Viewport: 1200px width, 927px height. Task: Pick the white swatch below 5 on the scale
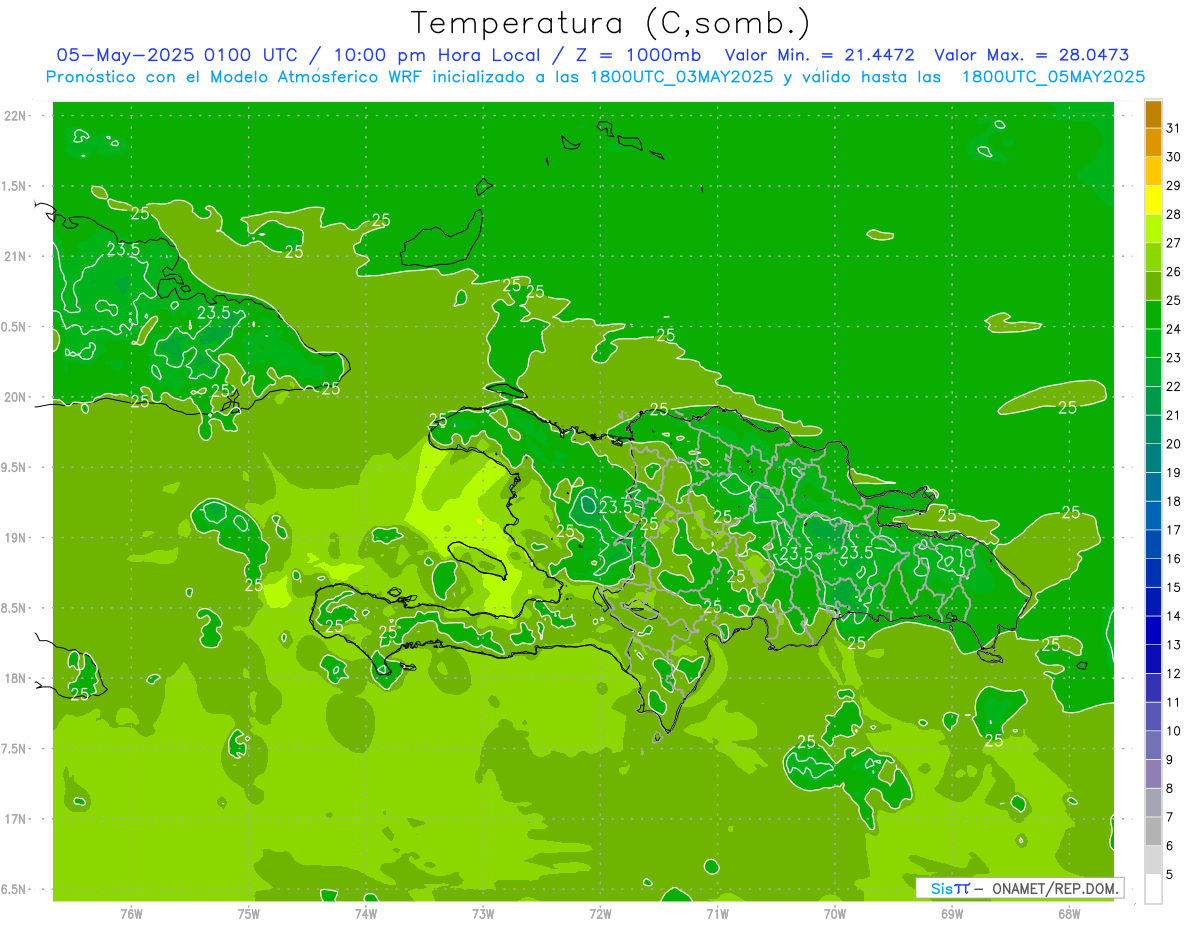click(x=1153, y=889)
